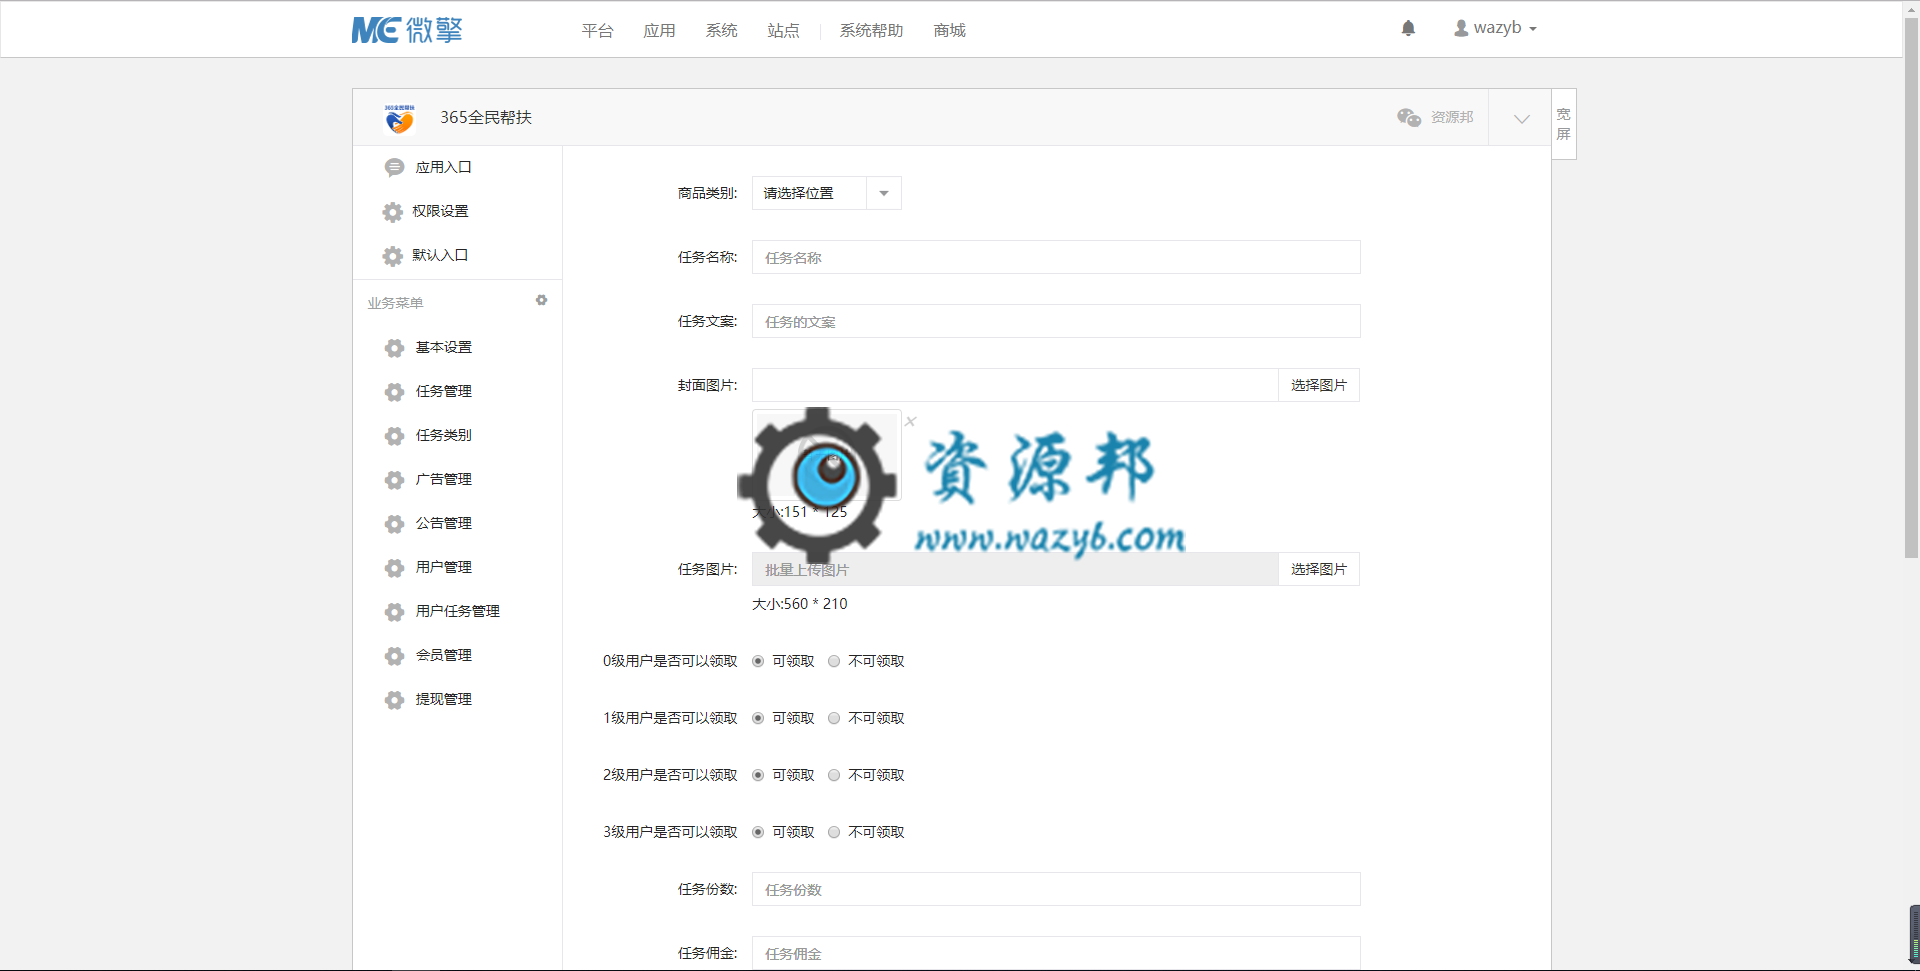
Task: Open the 商城 menu
Action: pyautogui.click(x=949, y=31)
